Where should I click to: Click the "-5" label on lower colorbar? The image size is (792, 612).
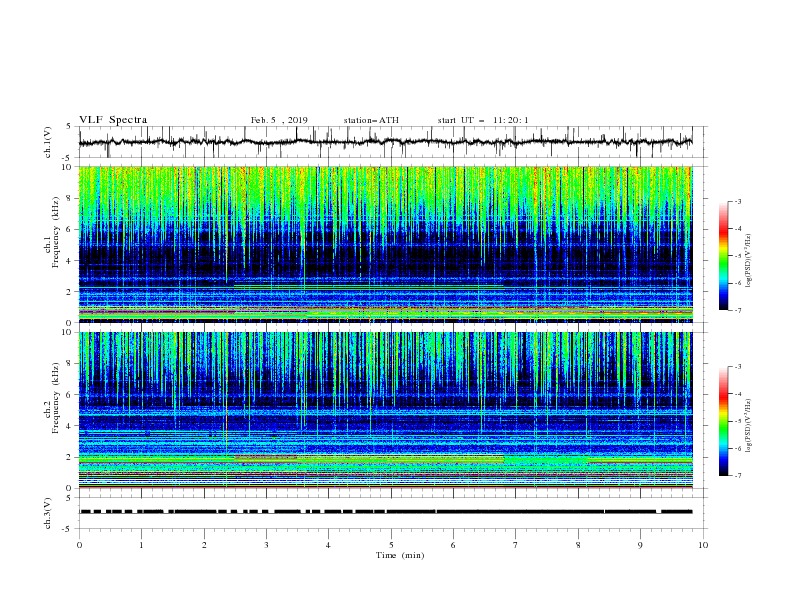pyautogui.click(x=737, y=421)
